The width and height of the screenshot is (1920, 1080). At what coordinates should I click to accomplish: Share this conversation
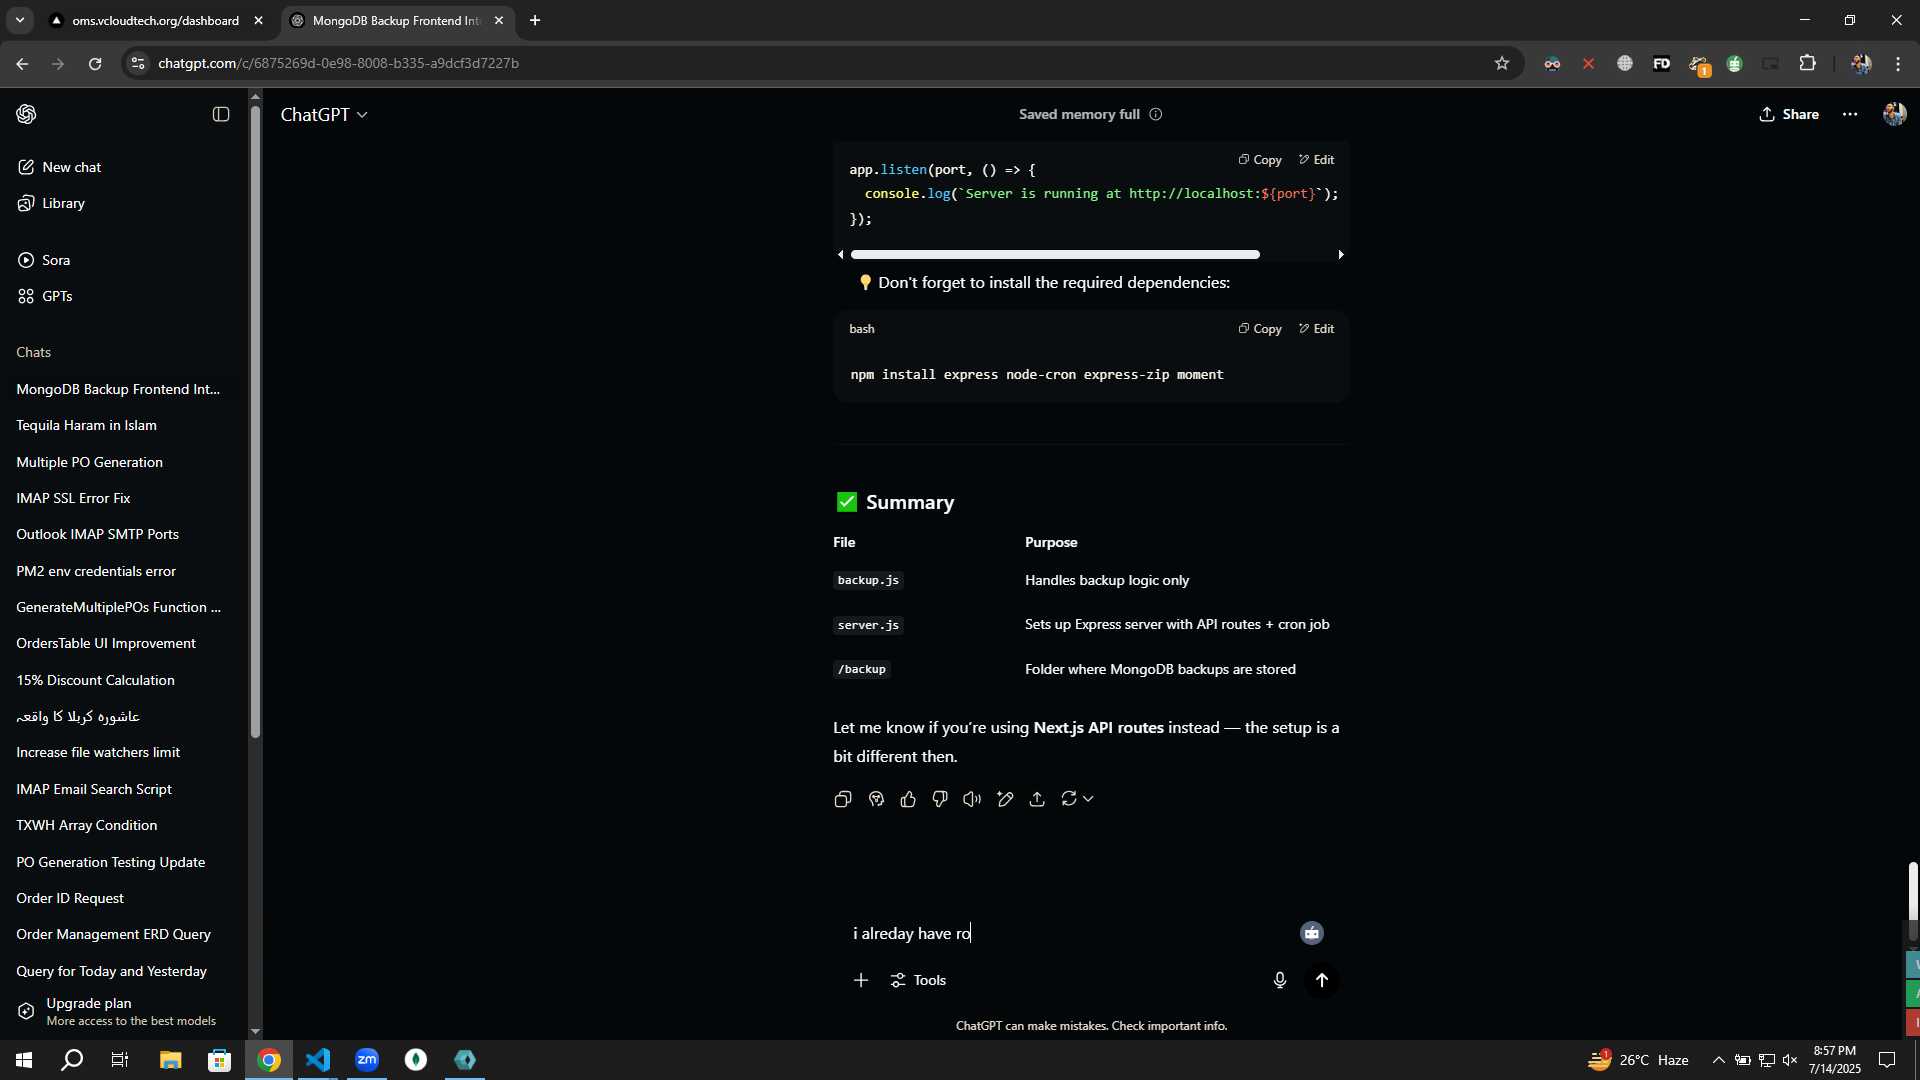pyautogui.click(x=1789, y=114)
